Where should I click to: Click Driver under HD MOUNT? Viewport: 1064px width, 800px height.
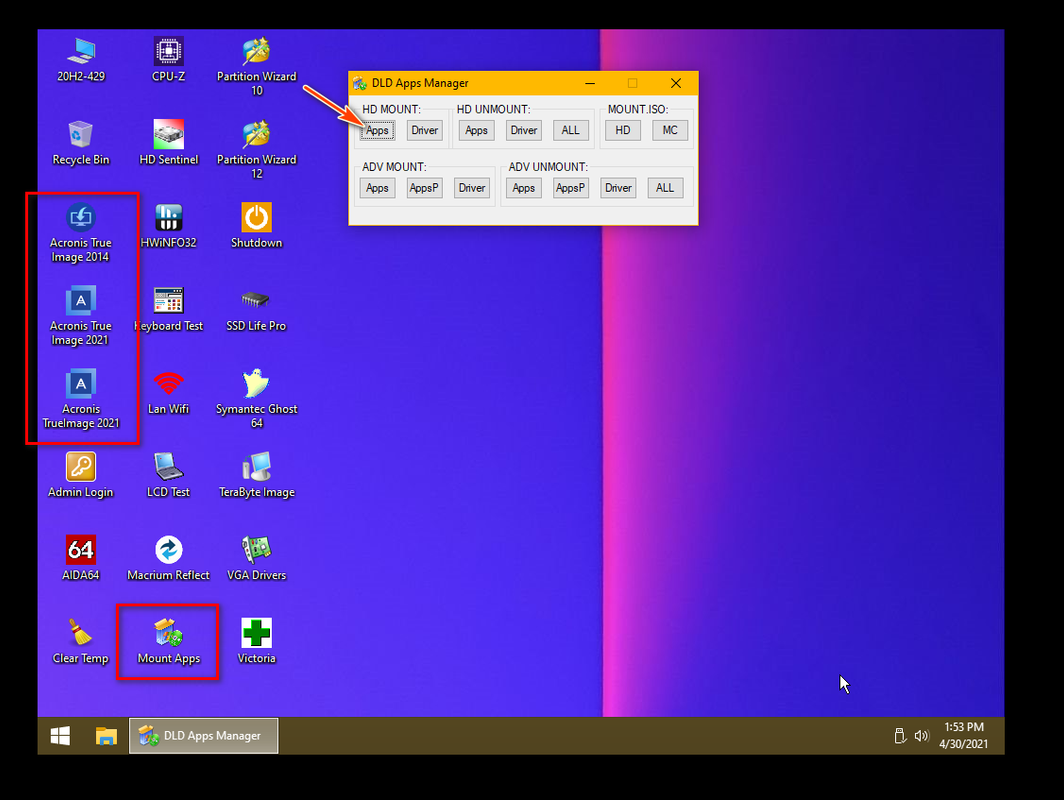tap(425, 130)
